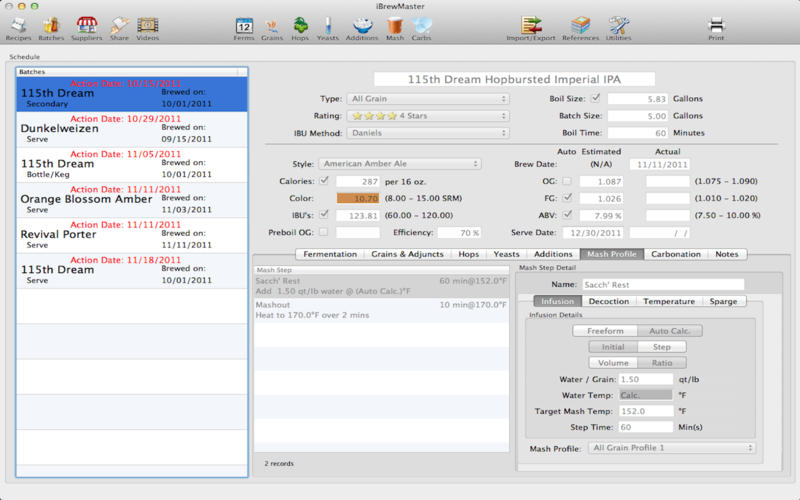Toggle the Calories auto checkbox
Screen dimensions: 800x500
[x=323, y=181]
